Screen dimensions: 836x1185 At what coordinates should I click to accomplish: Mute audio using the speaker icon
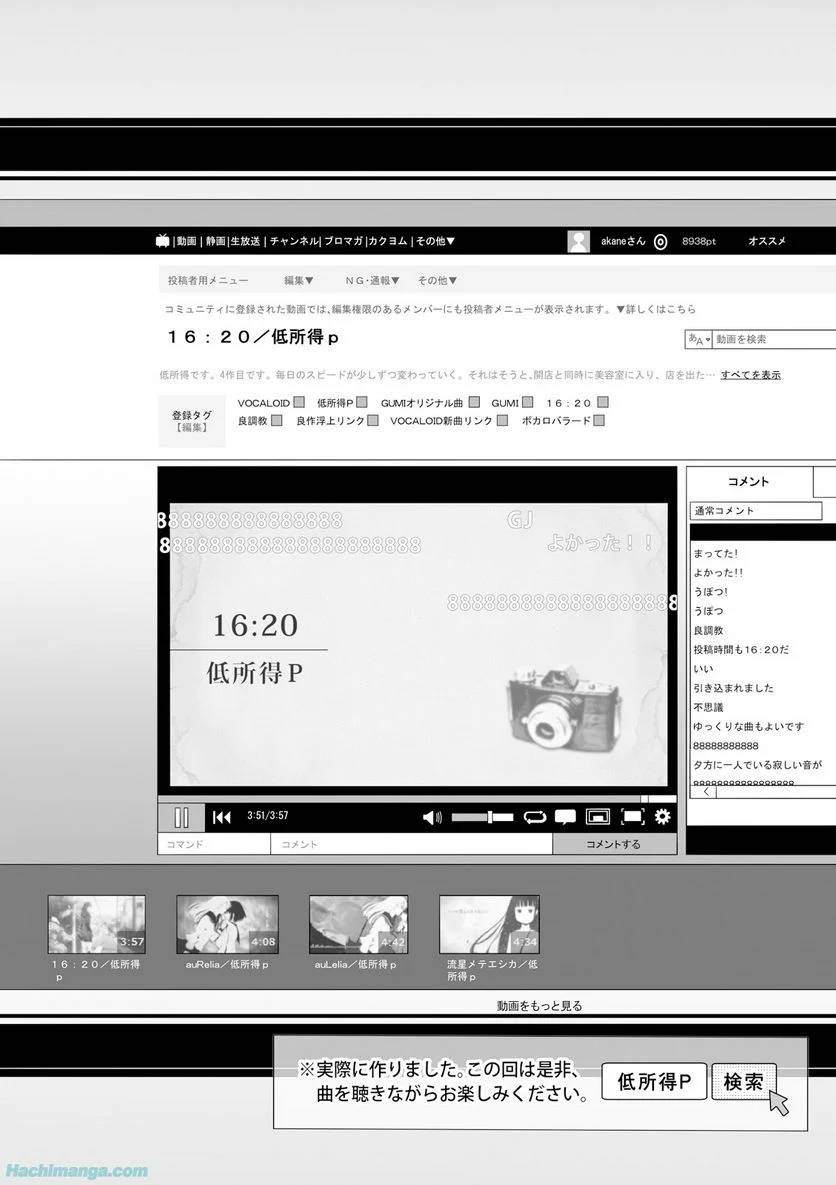click(x=432, y=817)
